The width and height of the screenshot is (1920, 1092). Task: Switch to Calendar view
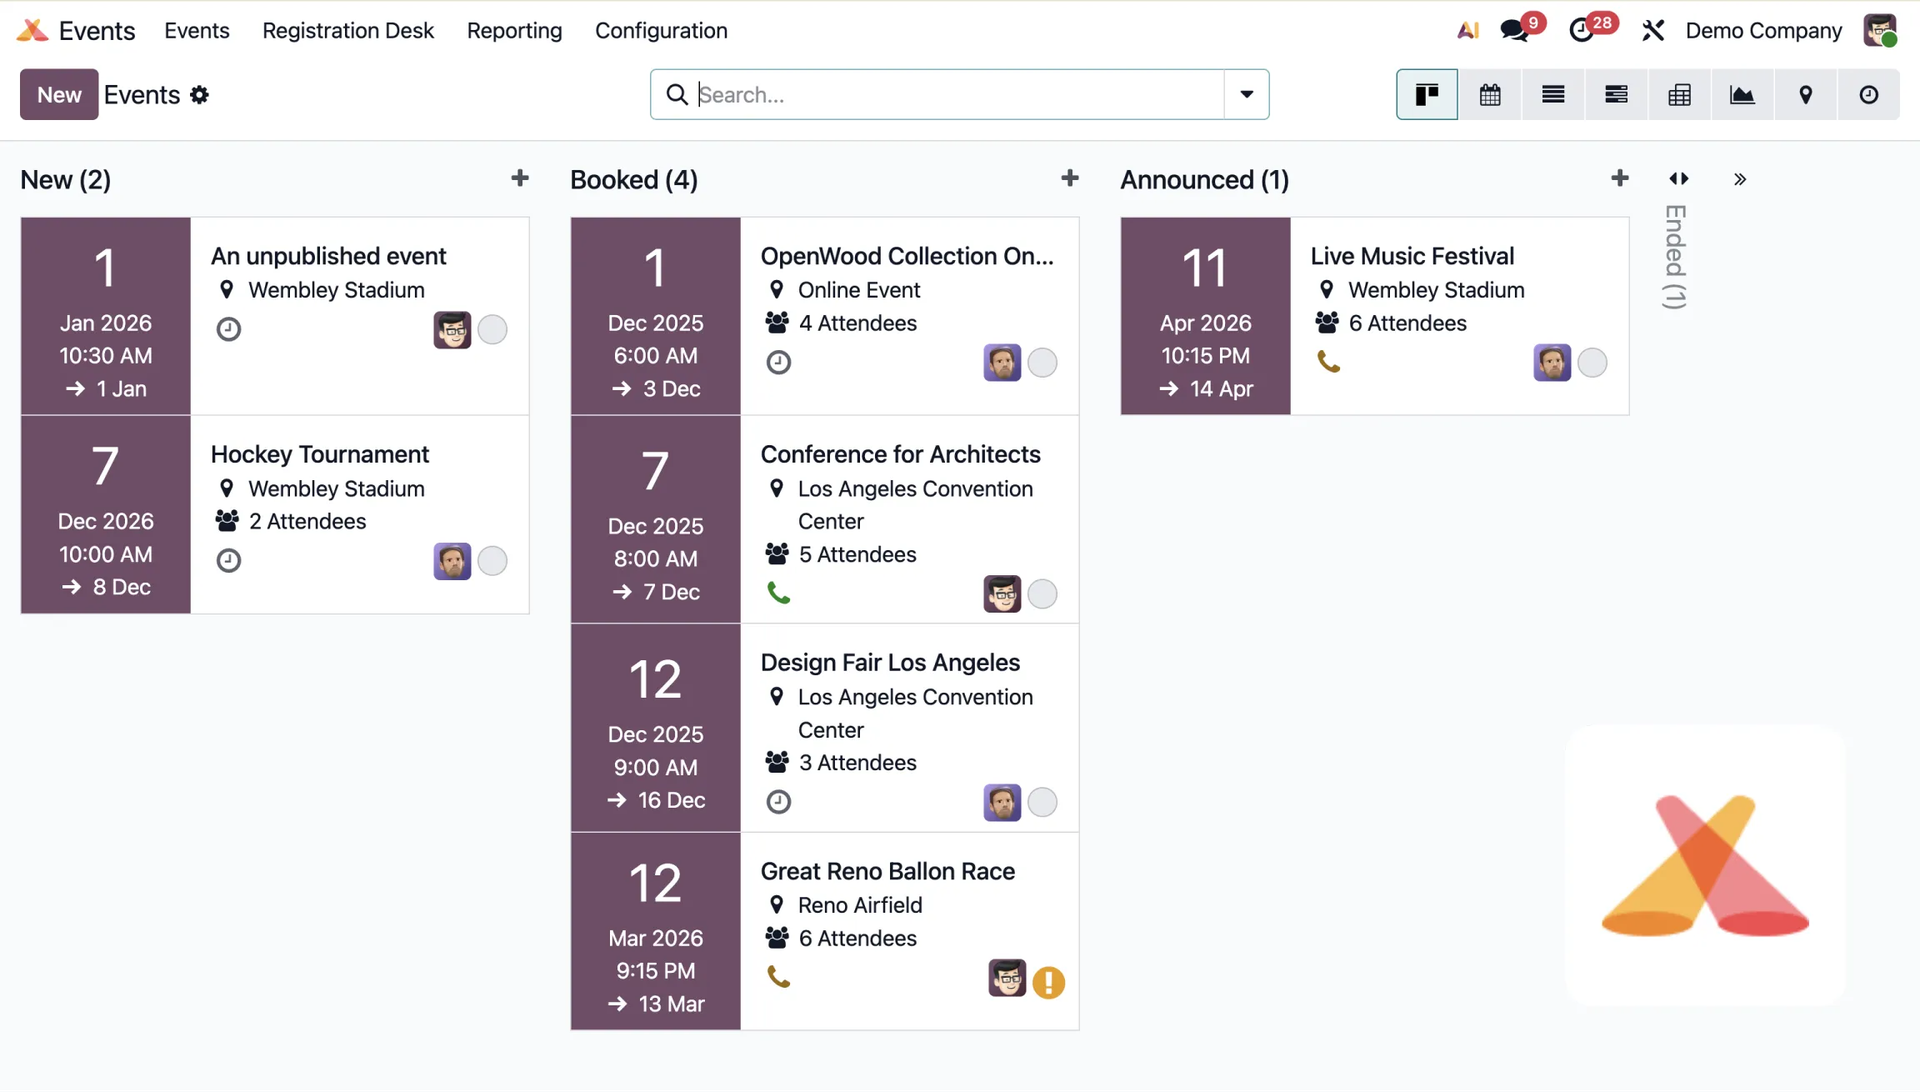click(1490, 95)
